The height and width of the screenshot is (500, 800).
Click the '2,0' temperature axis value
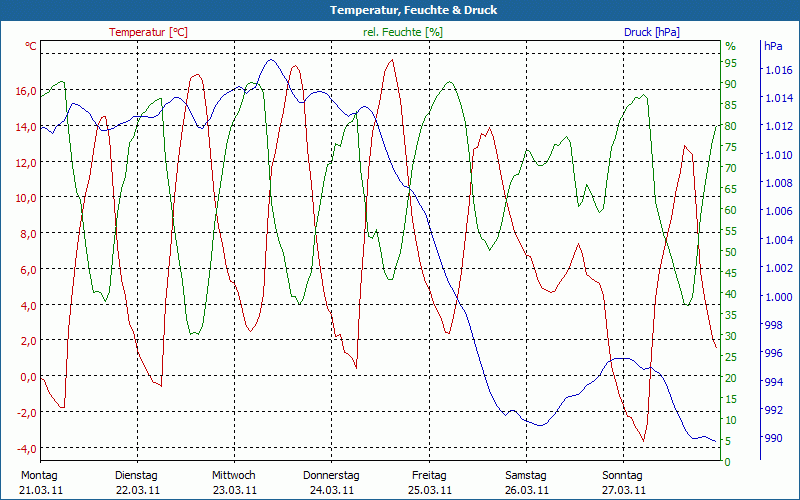coord(29,341)
